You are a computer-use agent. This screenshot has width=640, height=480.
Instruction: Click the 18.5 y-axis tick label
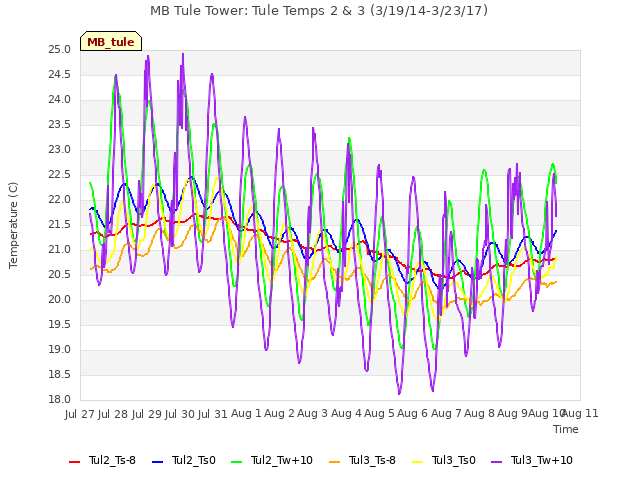click(60, 375)
